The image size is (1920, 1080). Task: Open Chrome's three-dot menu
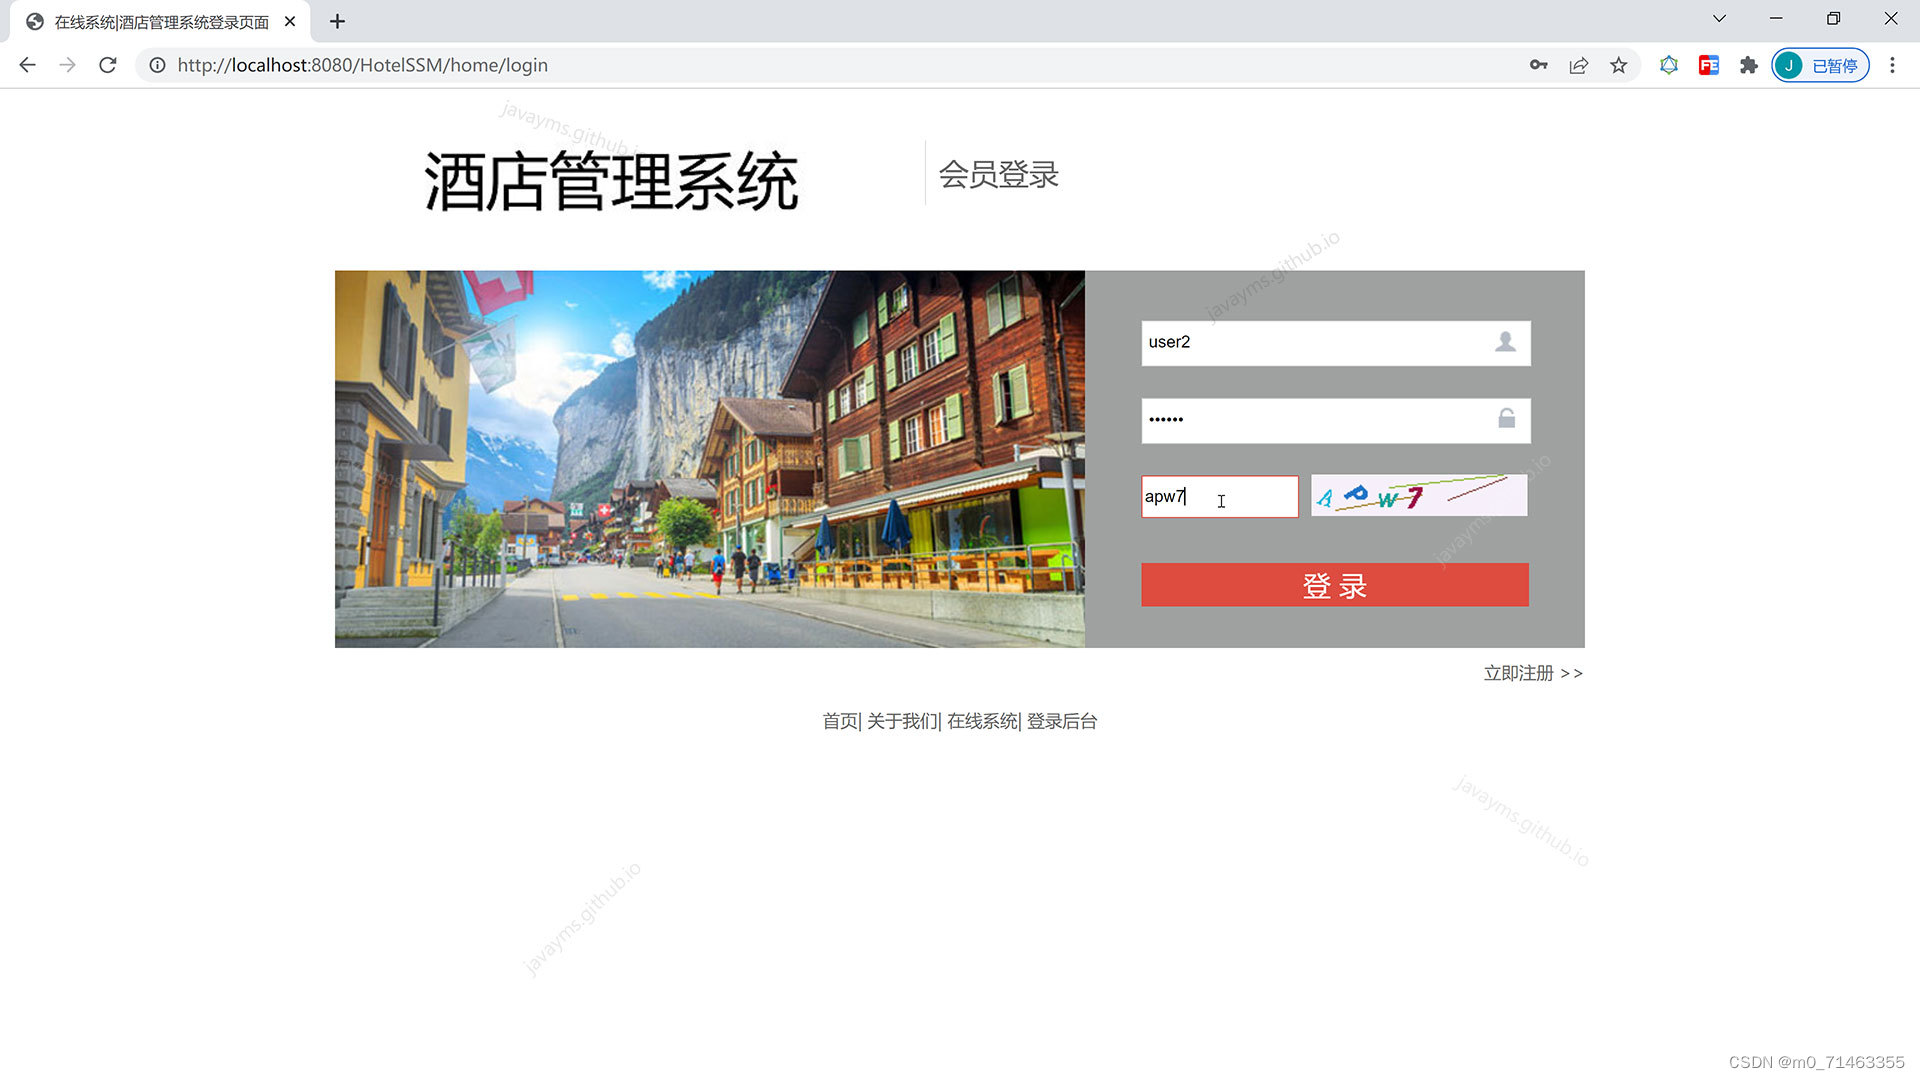(1891, 65)
